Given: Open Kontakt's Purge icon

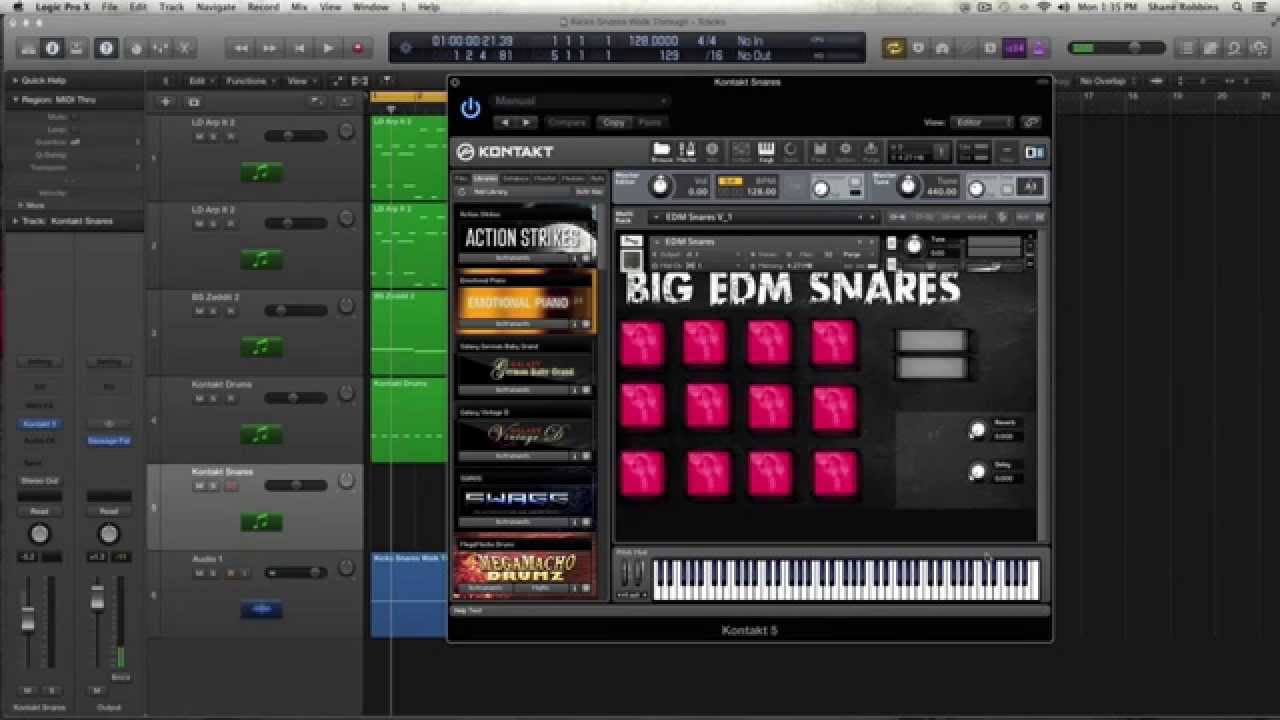Looking at the screenshot, I should coord(871,151).
